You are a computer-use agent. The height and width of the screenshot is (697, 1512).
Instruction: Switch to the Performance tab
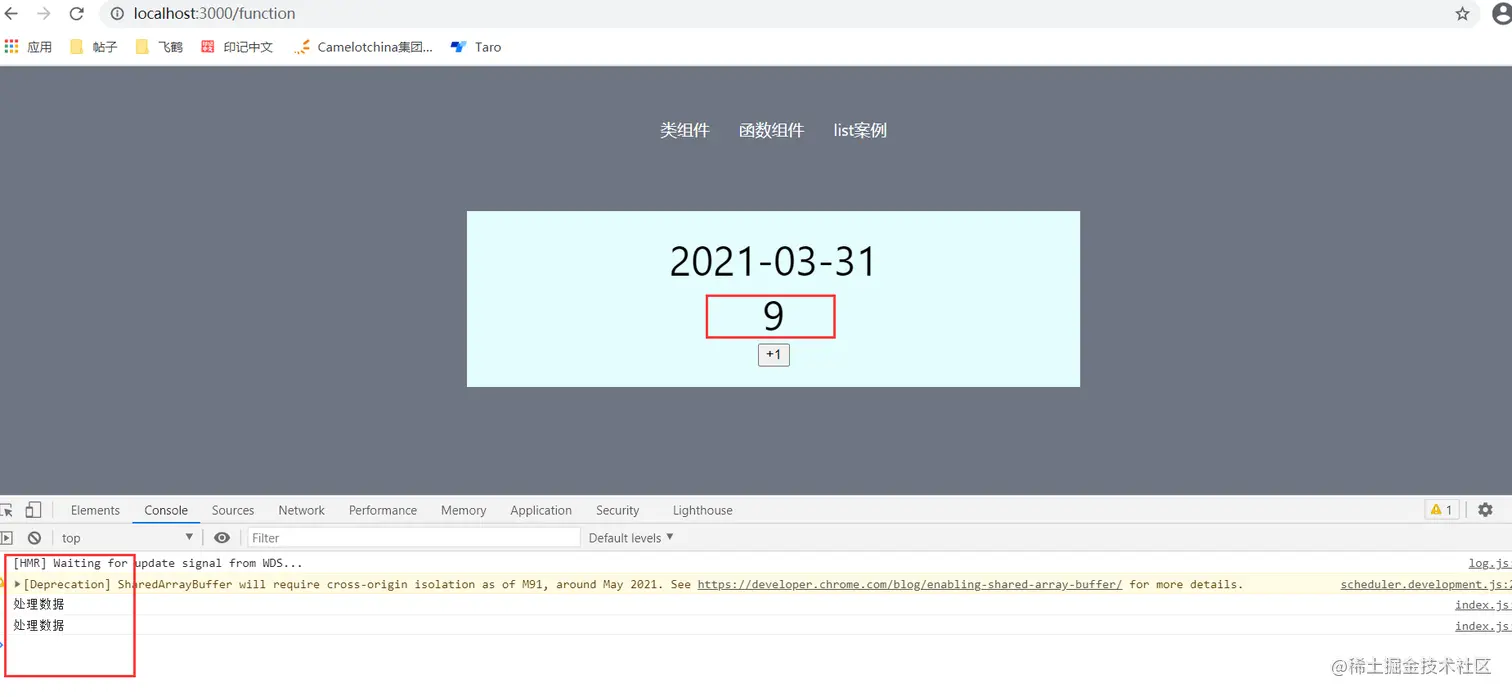click(383, 510)
